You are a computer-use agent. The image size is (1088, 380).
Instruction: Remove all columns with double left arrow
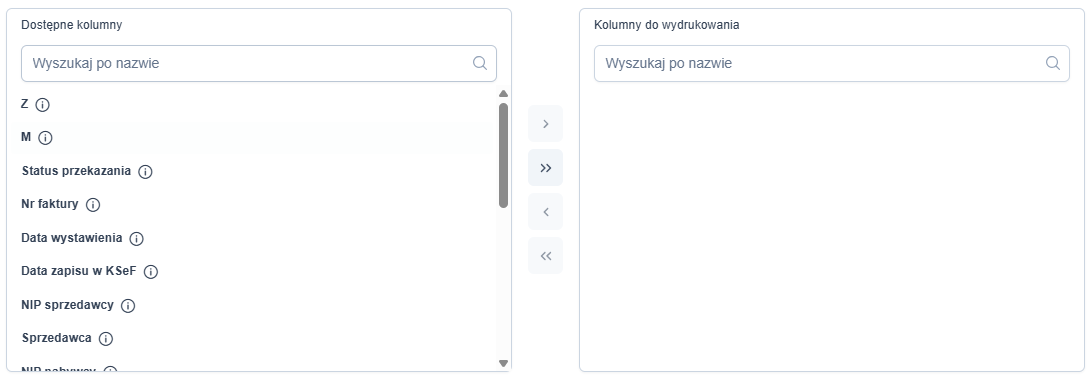(545, 256)
